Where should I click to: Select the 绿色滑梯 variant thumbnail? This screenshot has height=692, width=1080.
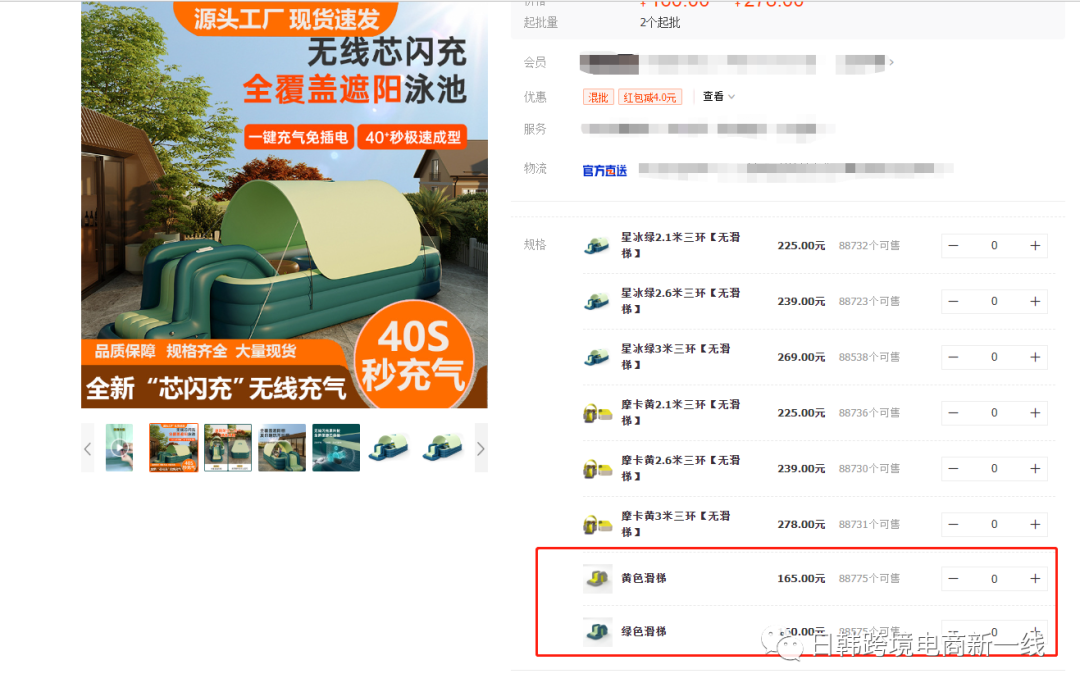[597, 632]
